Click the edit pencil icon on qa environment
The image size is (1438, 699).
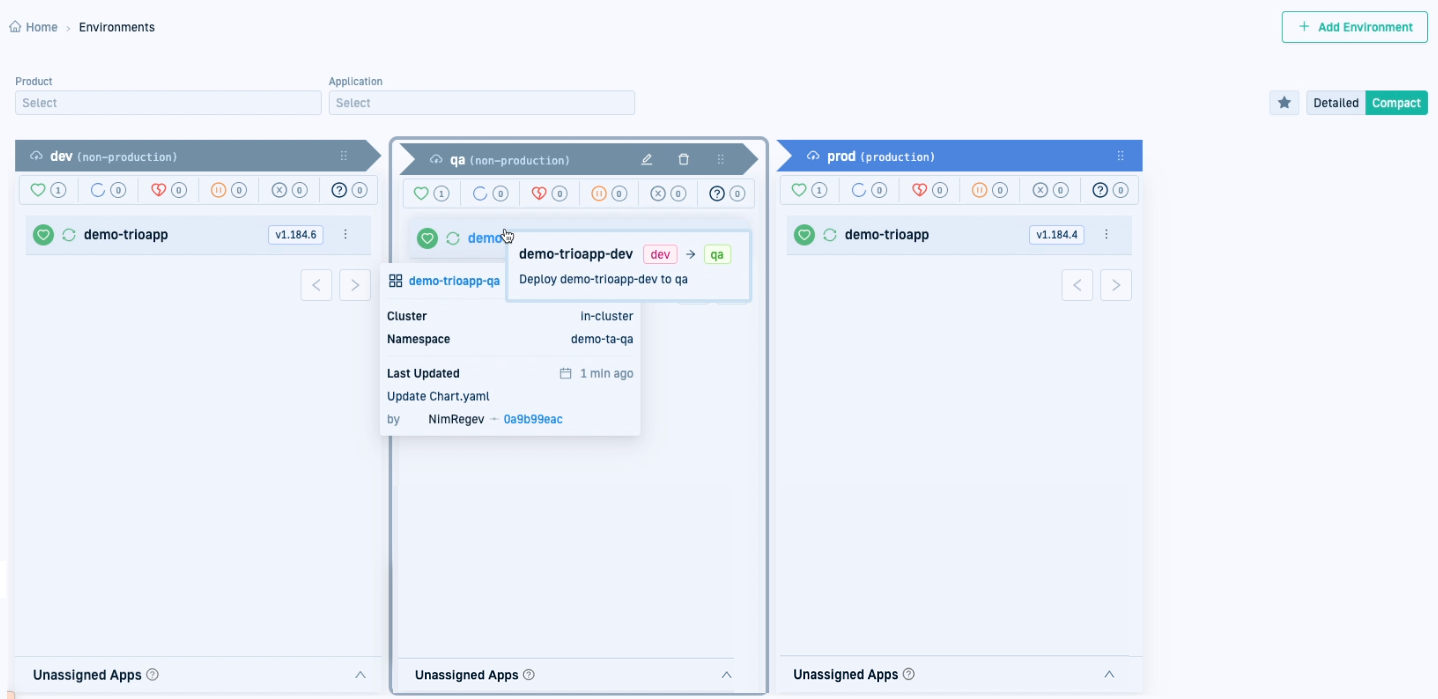(x=647, y=159)
